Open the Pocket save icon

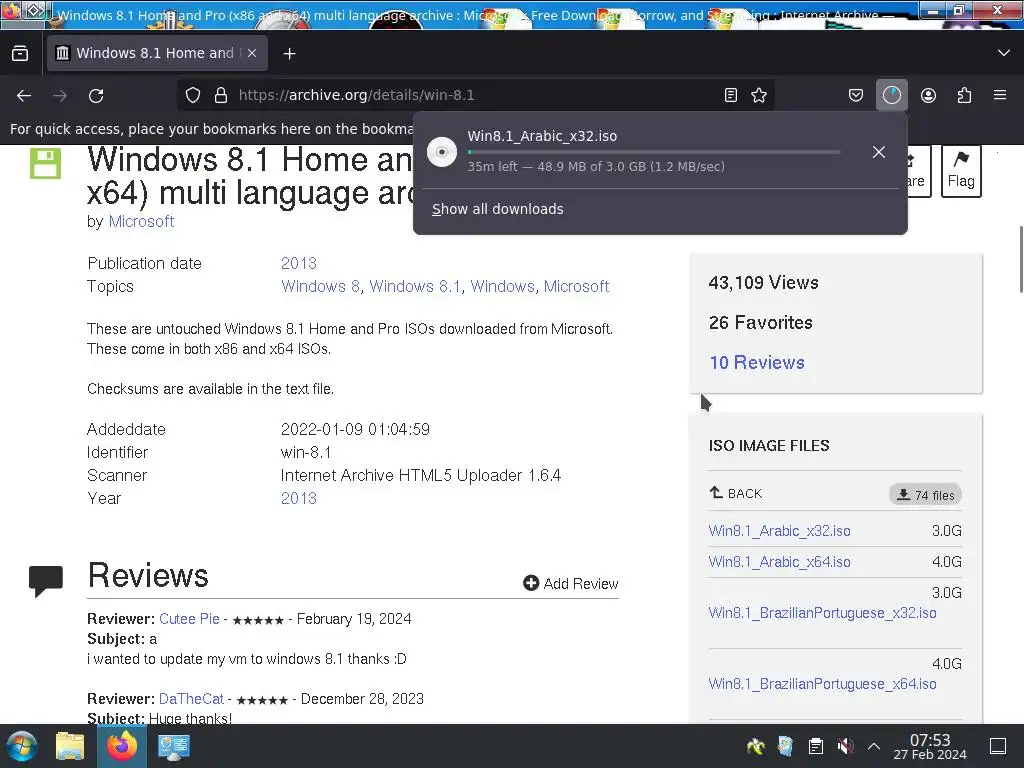pos(856,95)
